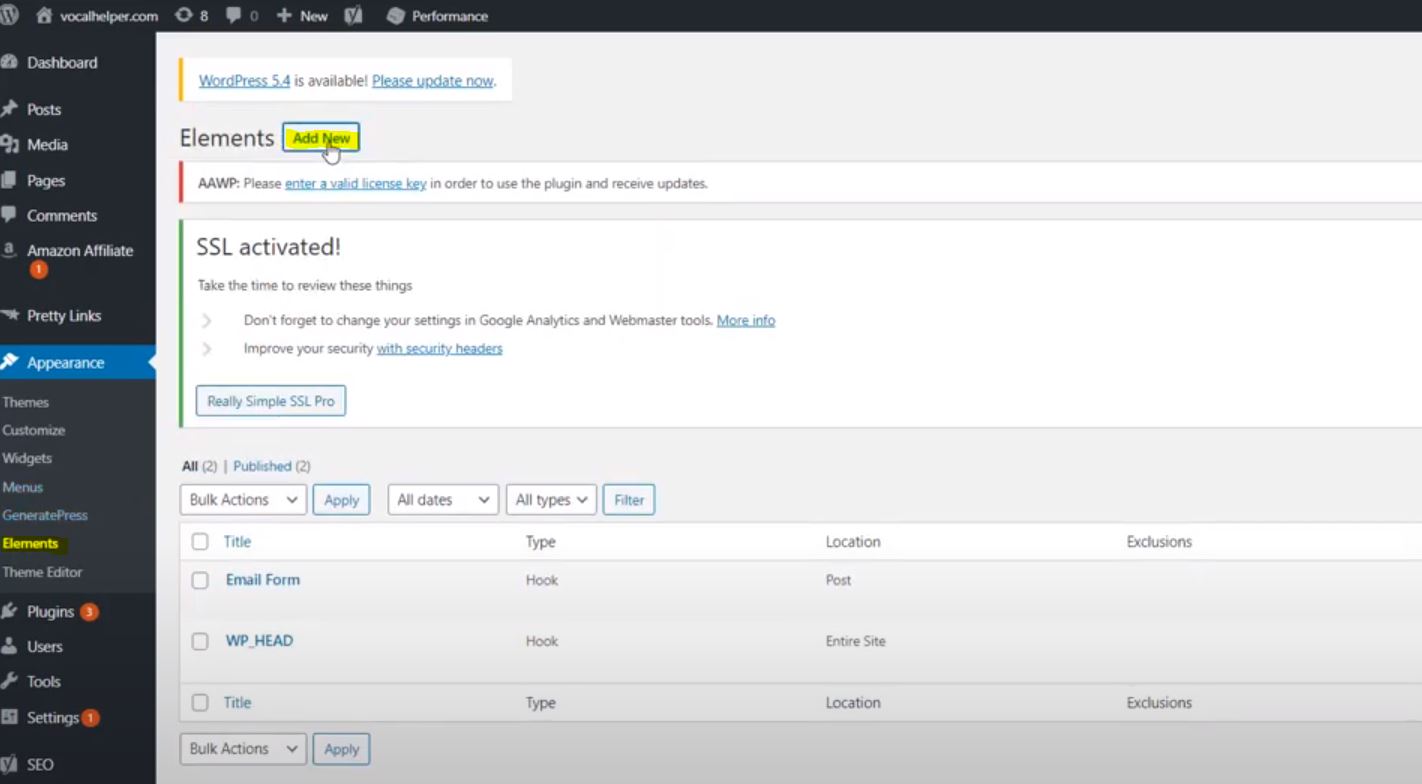Viewport: 1422px width, 784px height.
Task: Open the comments bubble icon in admin bar
Action: [231, 15]
